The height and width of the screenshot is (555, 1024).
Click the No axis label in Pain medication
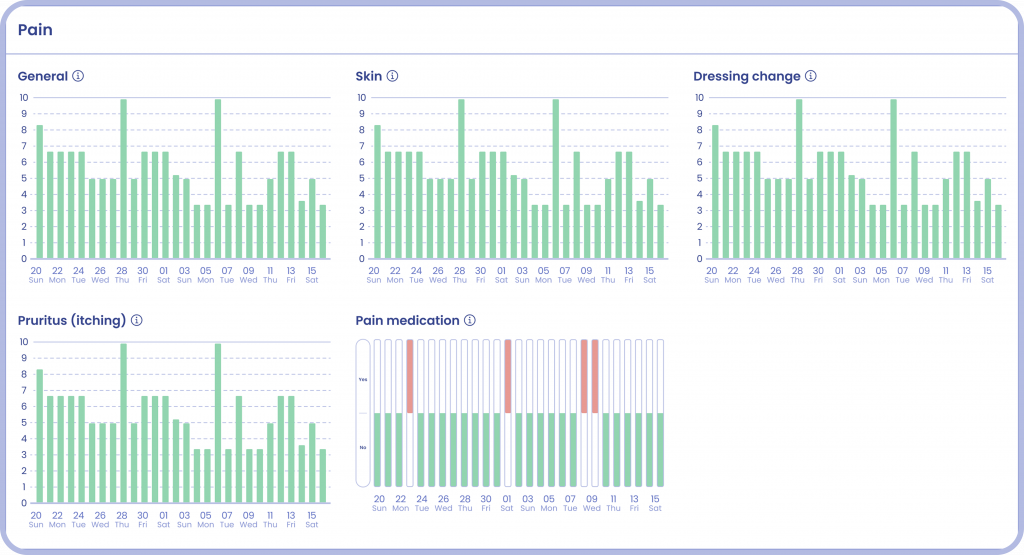tap(363, 448)
